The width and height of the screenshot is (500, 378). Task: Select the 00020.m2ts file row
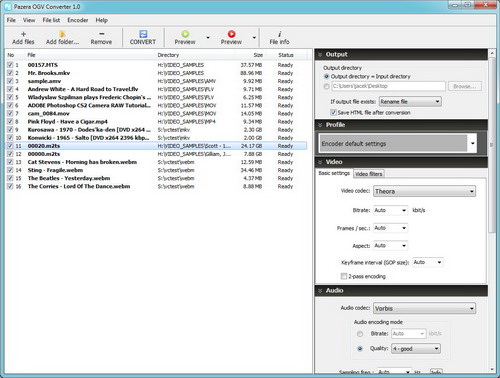click(156, 146)
